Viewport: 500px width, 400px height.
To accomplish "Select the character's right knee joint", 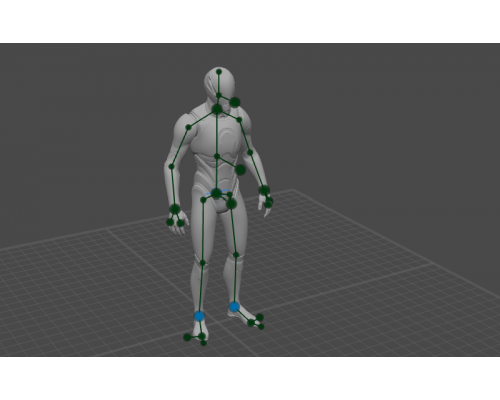I will (x=202, y=263).
